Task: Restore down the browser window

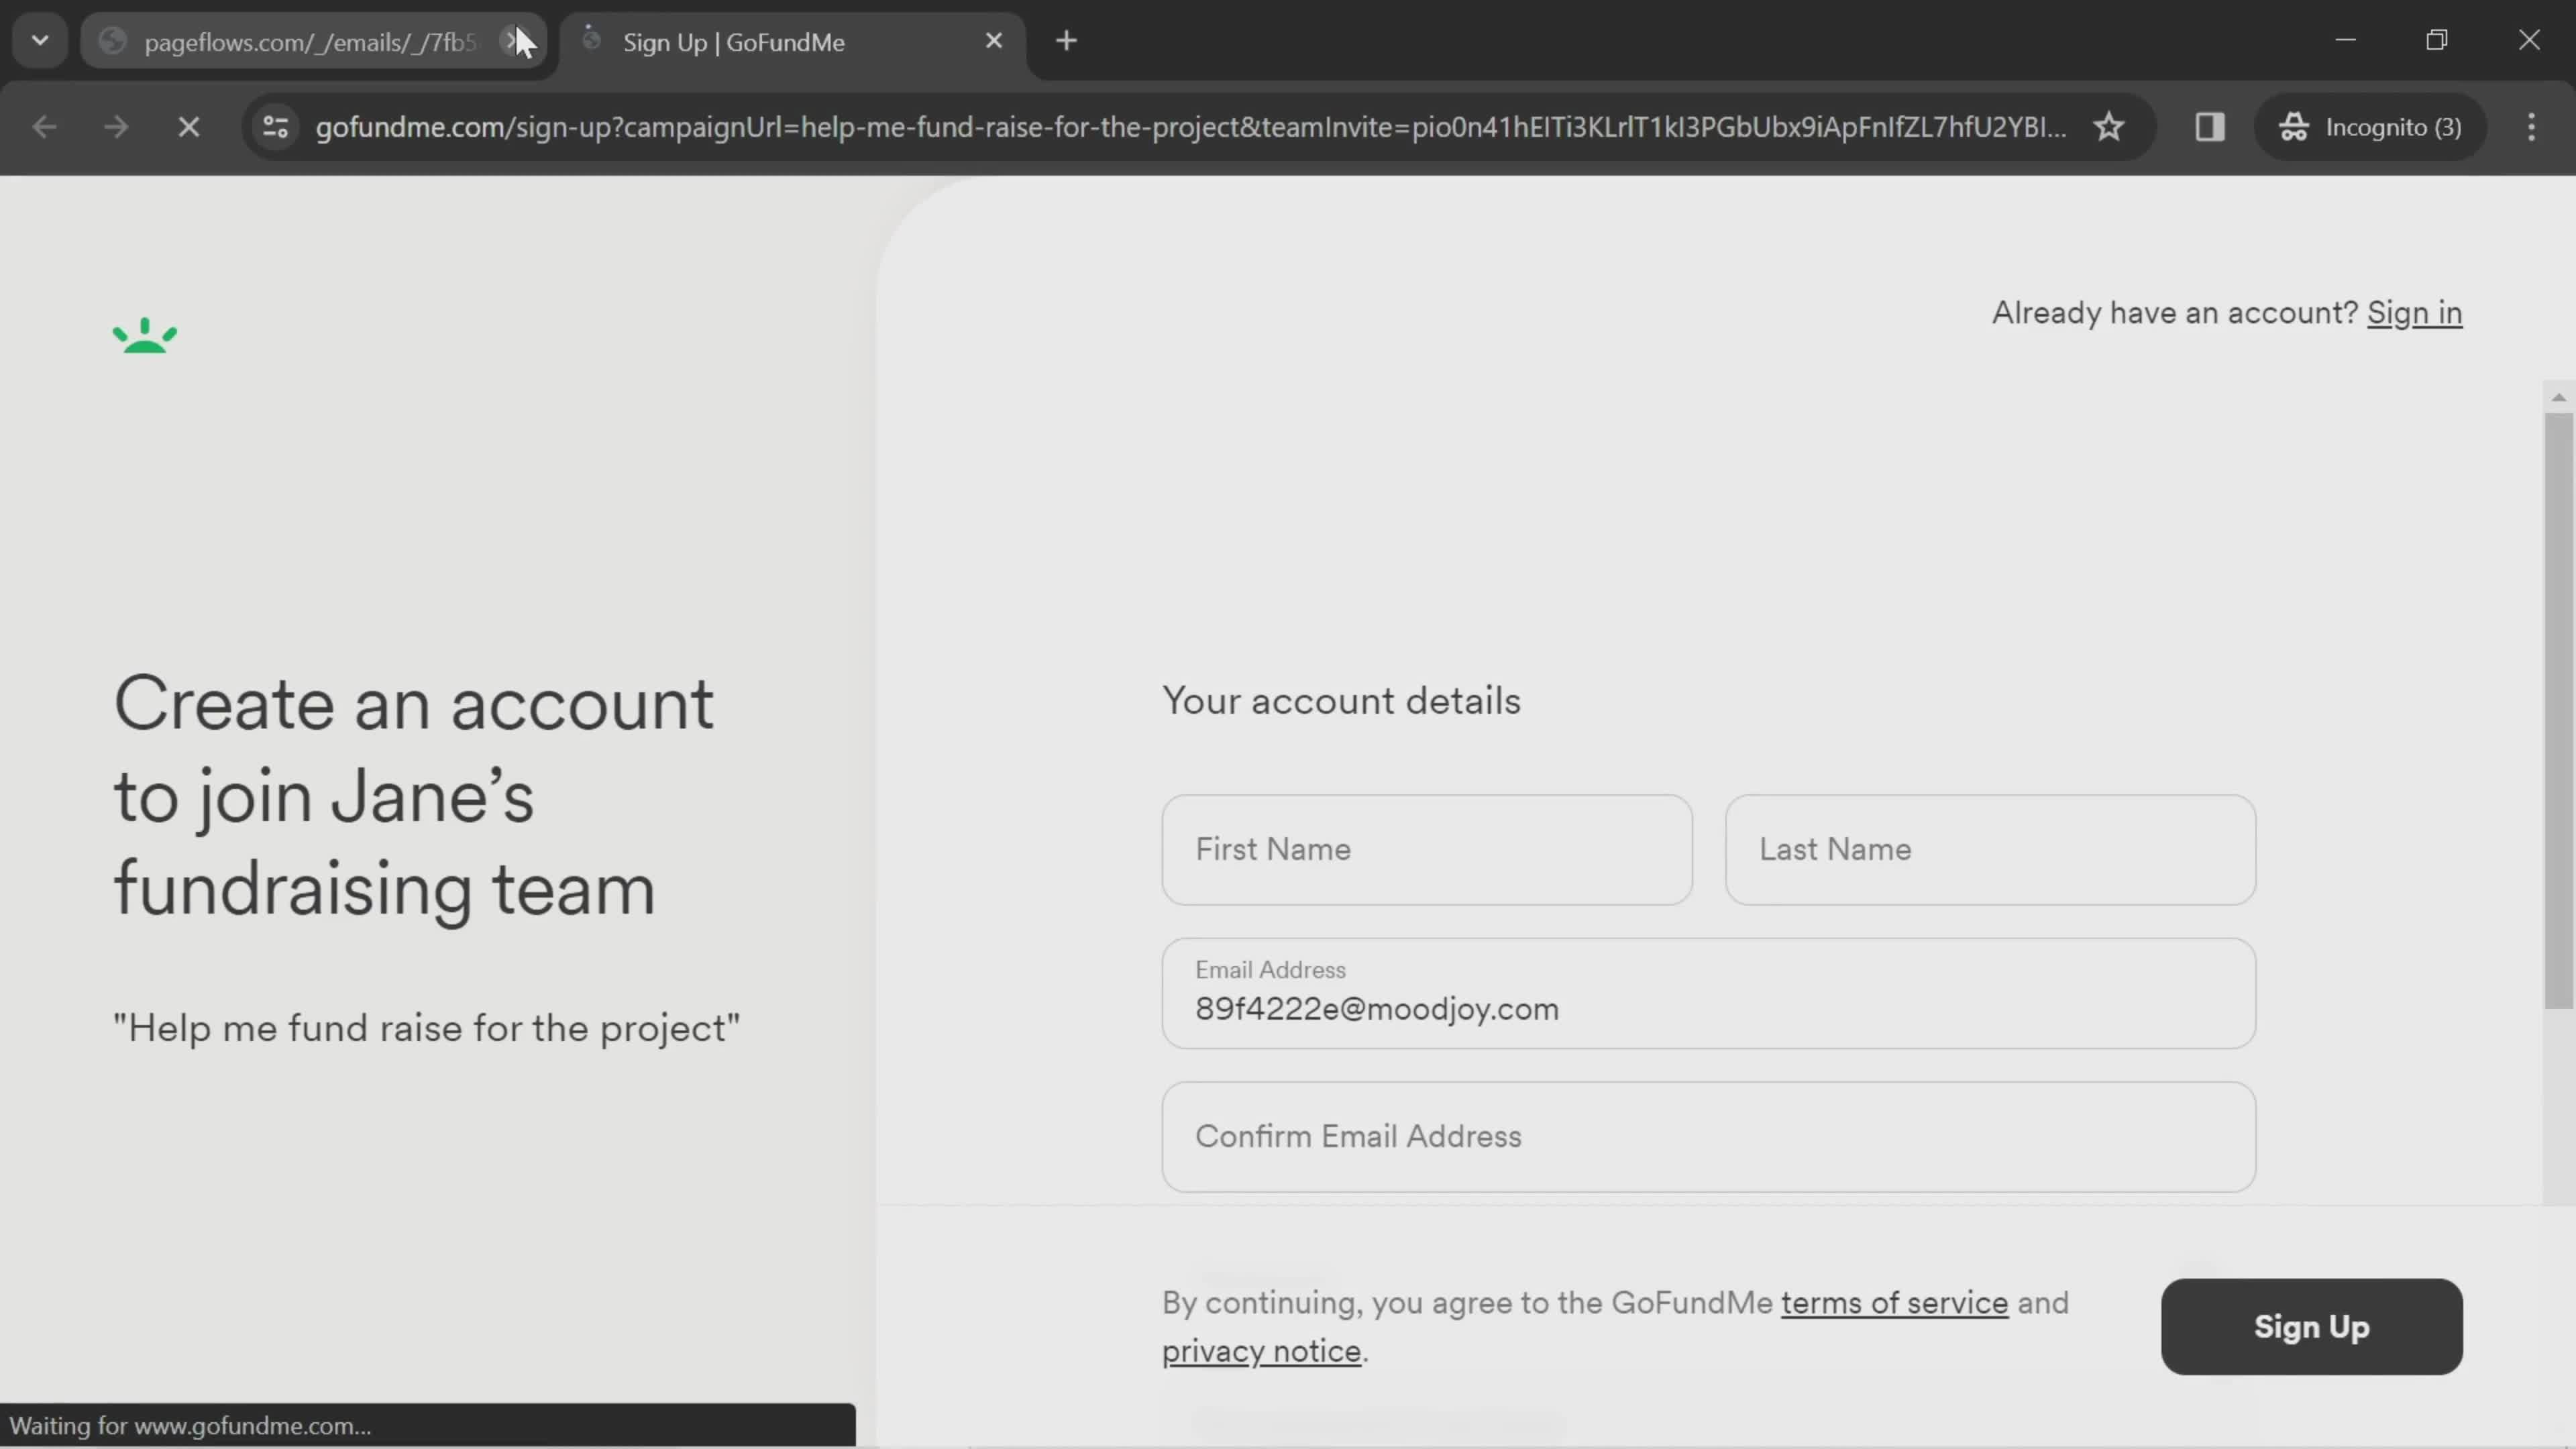Action: [x=2437, y=40]
